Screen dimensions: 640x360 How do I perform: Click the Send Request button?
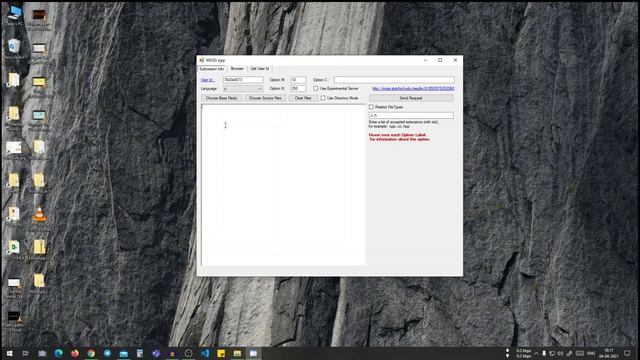pyautogui.click(x=411, y=98)
